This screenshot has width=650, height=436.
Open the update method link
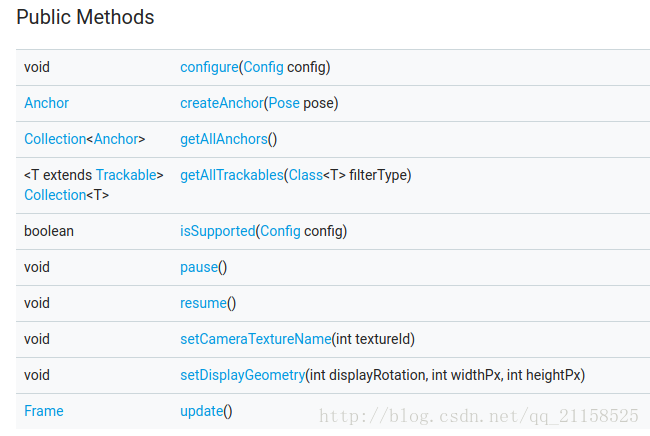point(201,411)
